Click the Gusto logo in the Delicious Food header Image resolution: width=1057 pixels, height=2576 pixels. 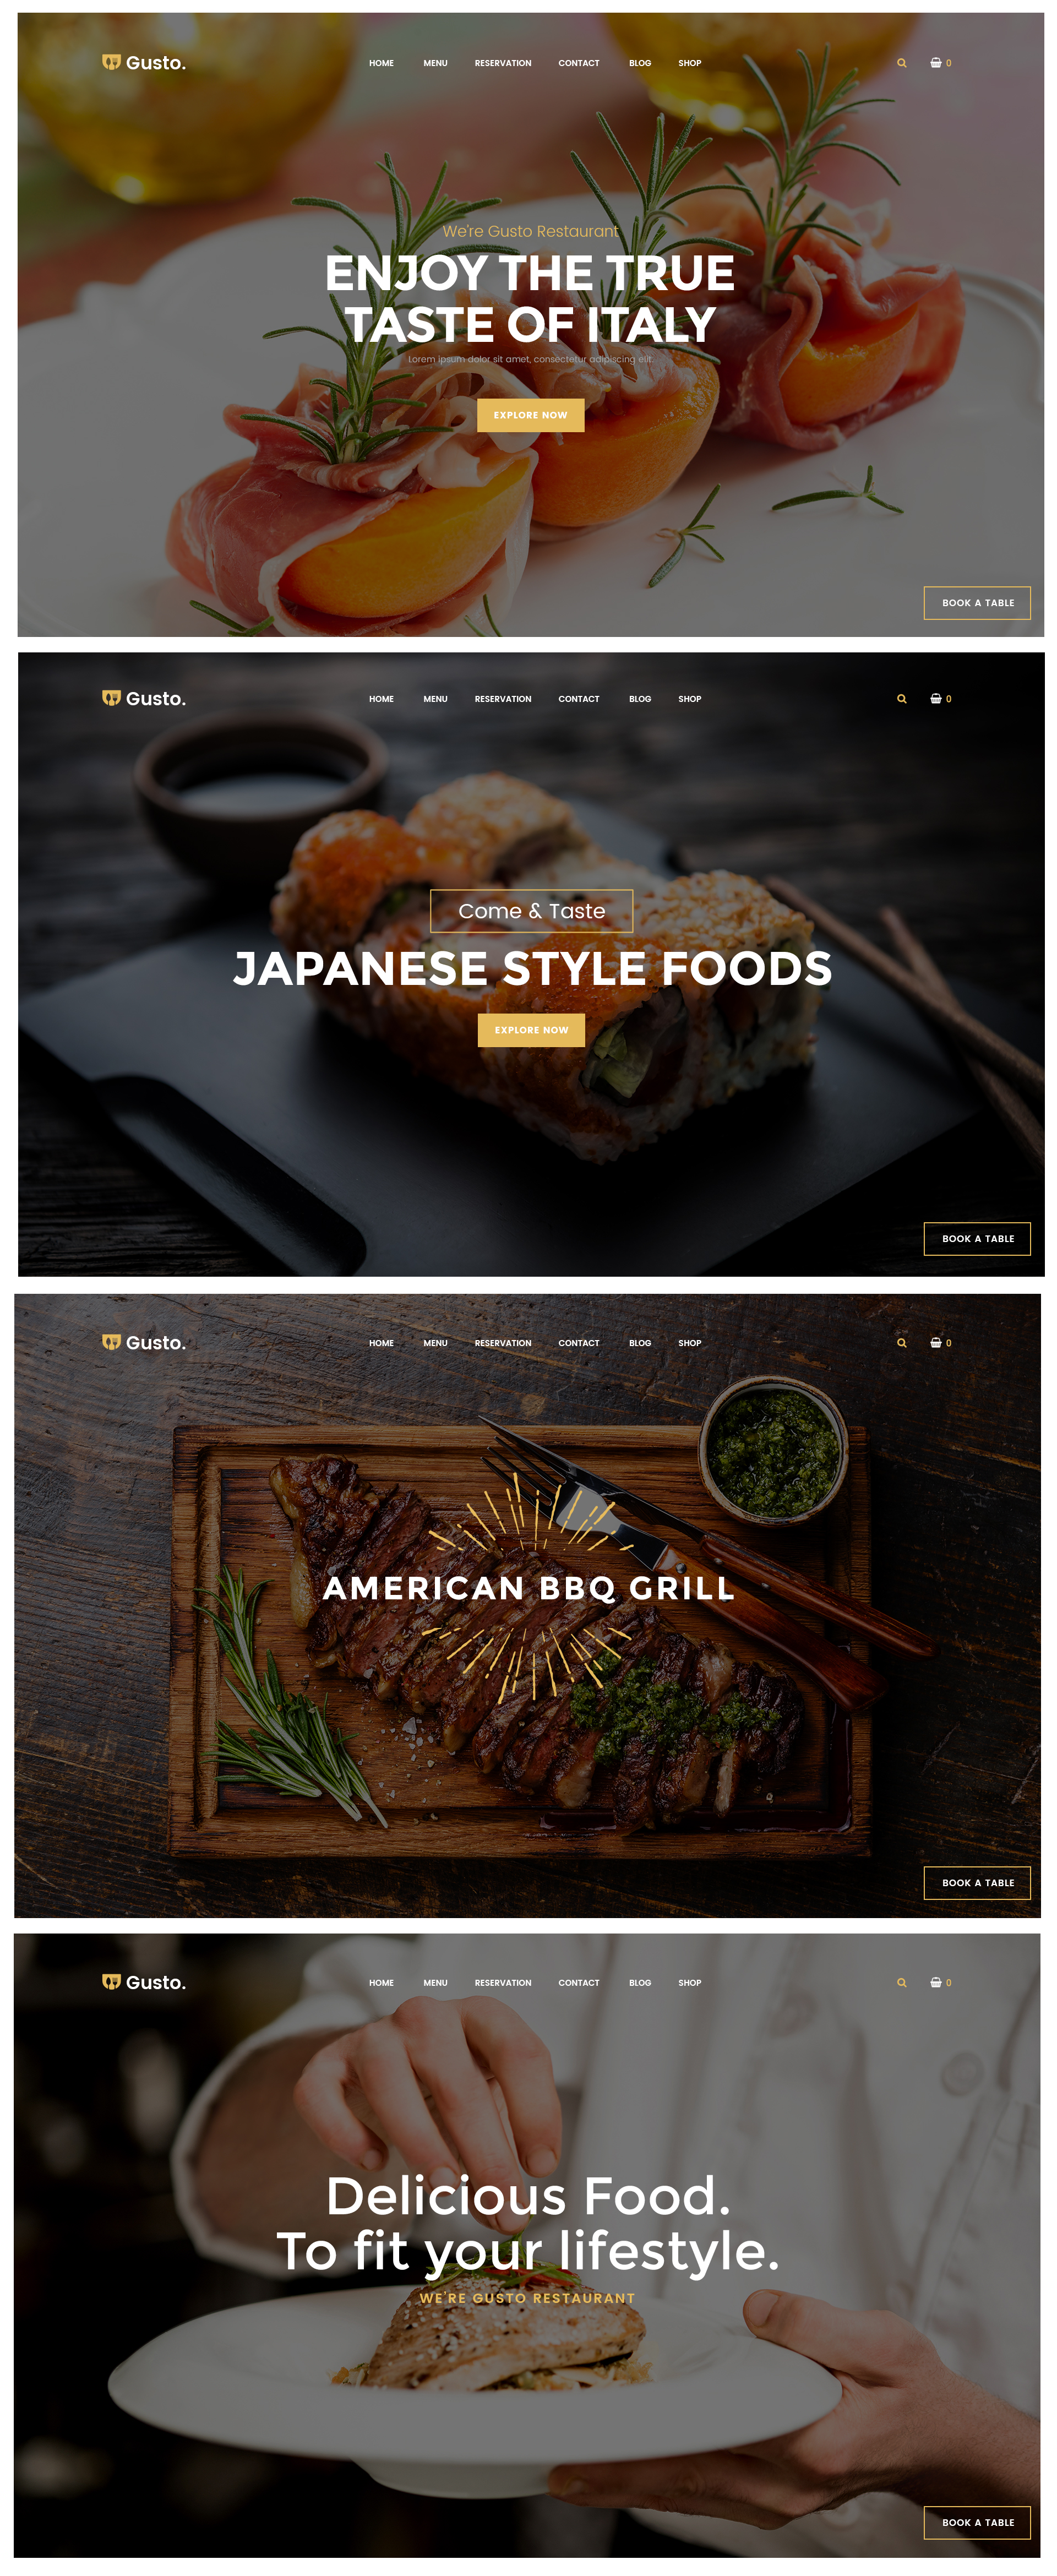point(144,1982)
